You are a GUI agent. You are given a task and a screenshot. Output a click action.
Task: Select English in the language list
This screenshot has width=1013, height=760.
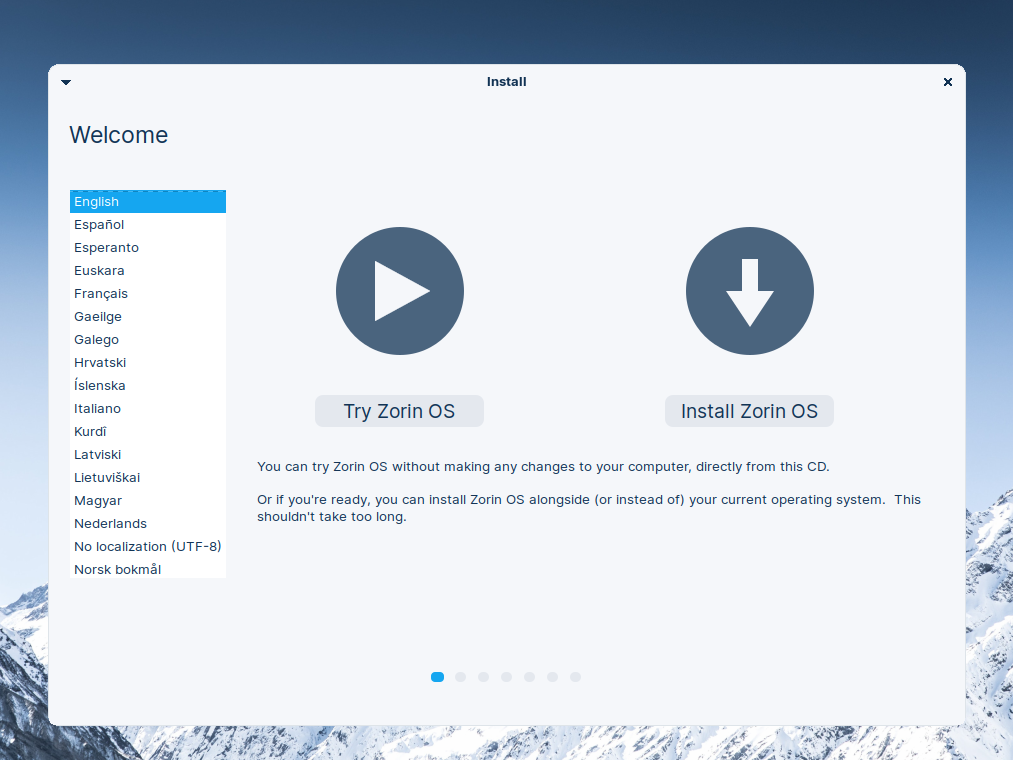pos(148,202)
